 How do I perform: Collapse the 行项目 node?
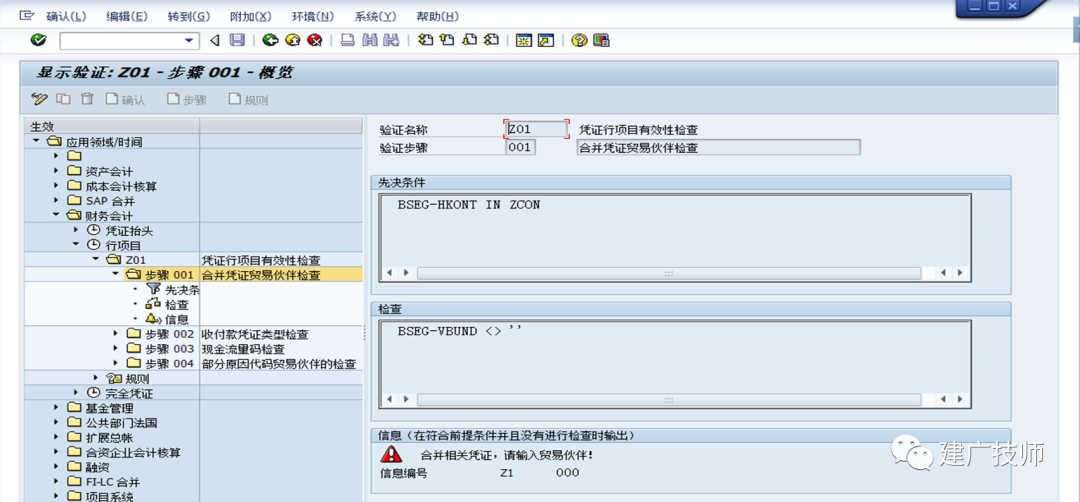coord(76,244)
